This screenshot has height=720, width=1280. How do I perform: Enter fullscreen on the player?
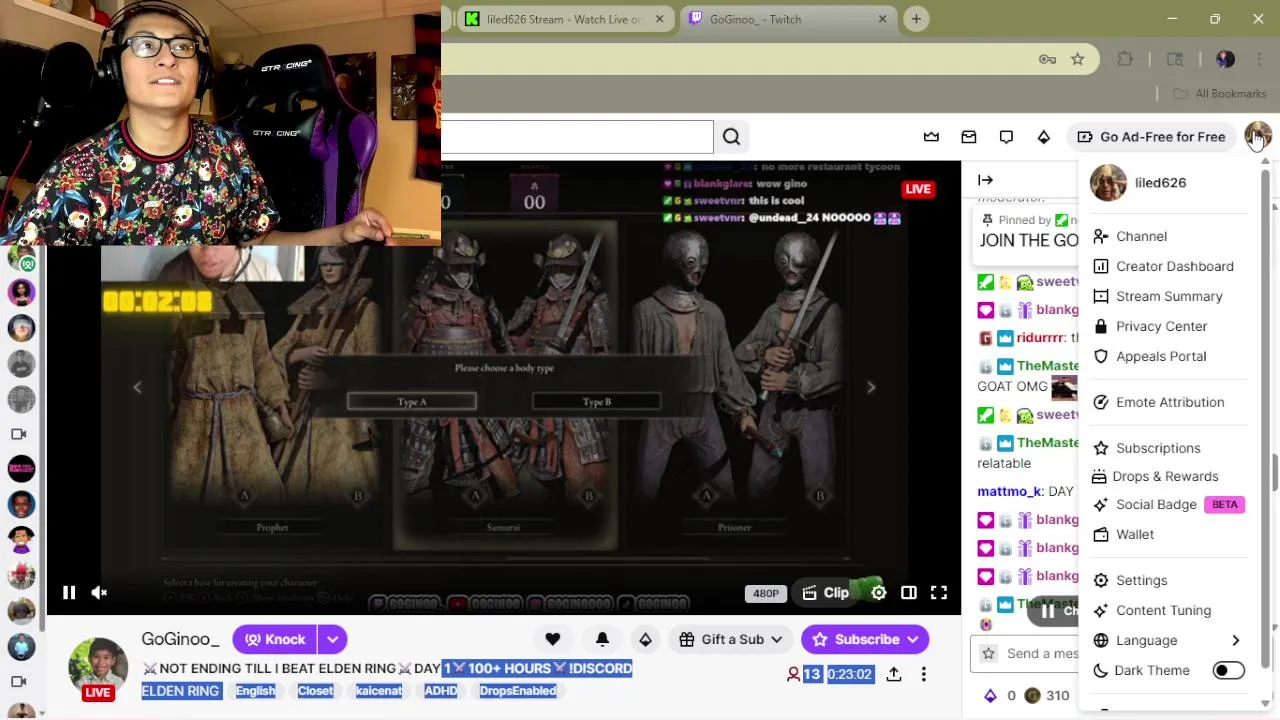938,593
